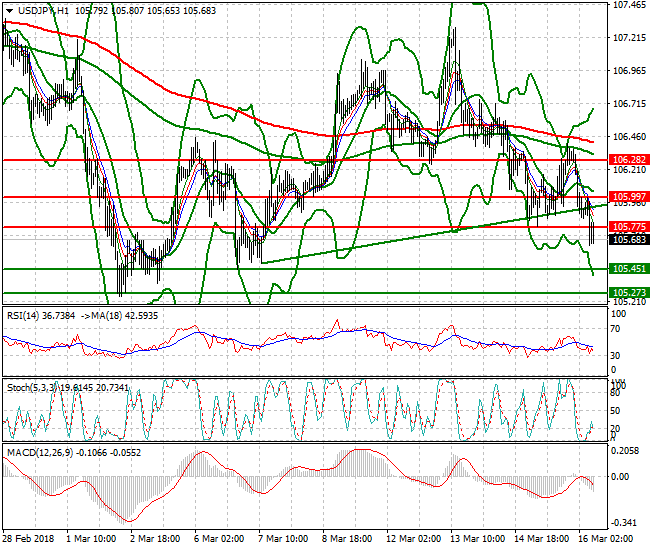Click the -0.341 MACD scale value
This screenshot has height=550, width=650.
point(627,522)
